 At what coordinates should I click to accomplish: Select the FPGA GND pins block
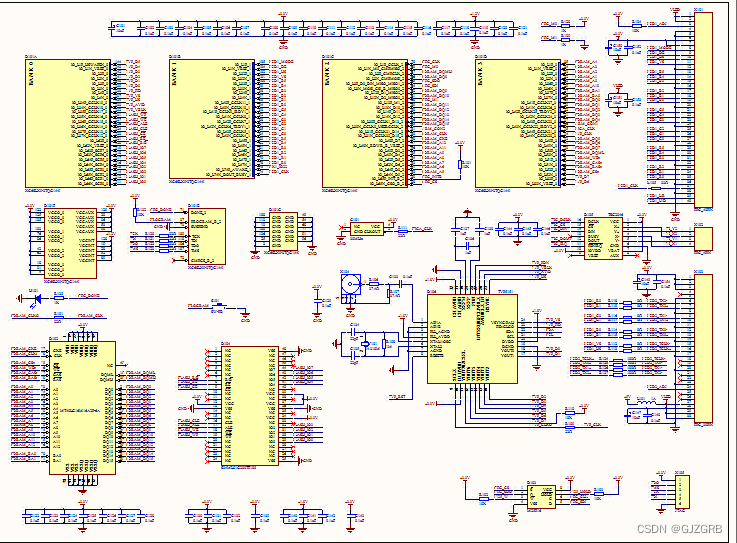pos(283,231)
